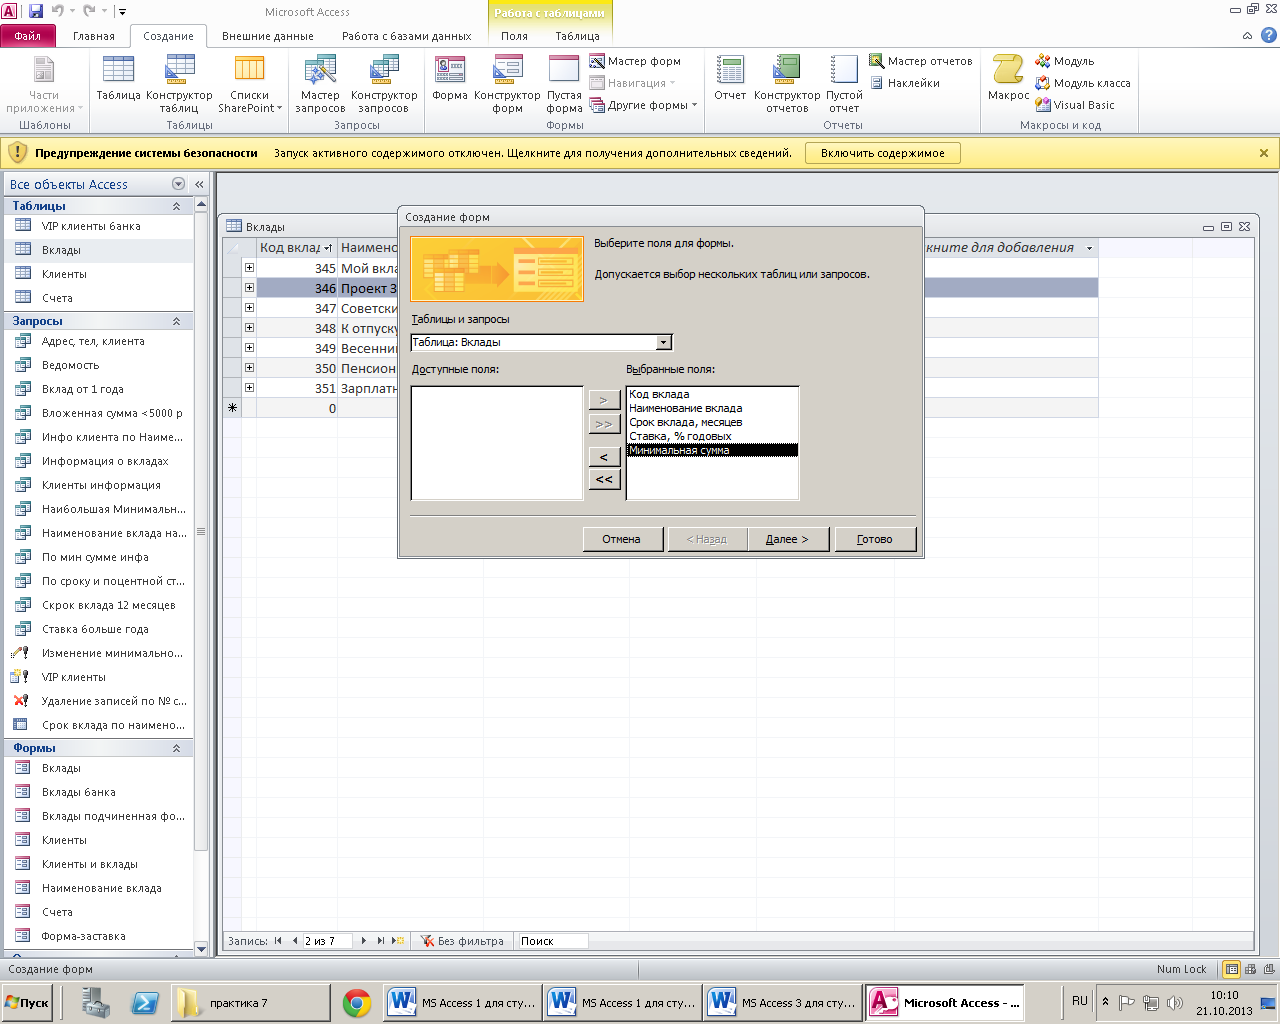This screenshot has width=1280, height=1024.
Task: Switch to the Поля tab
Action: coord(514,36)
